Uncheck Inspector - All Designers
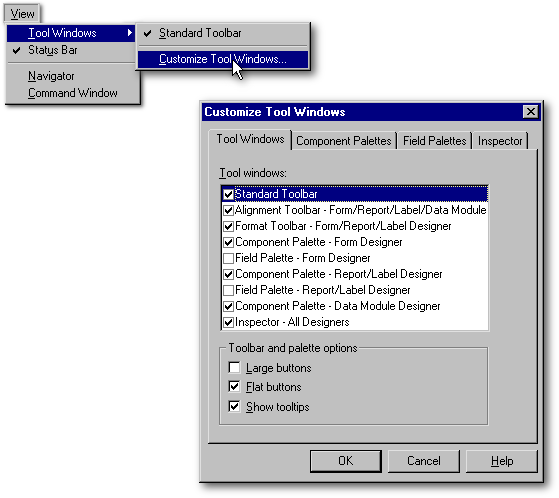The width and height of the screenshot is (559, 498). 229,322
